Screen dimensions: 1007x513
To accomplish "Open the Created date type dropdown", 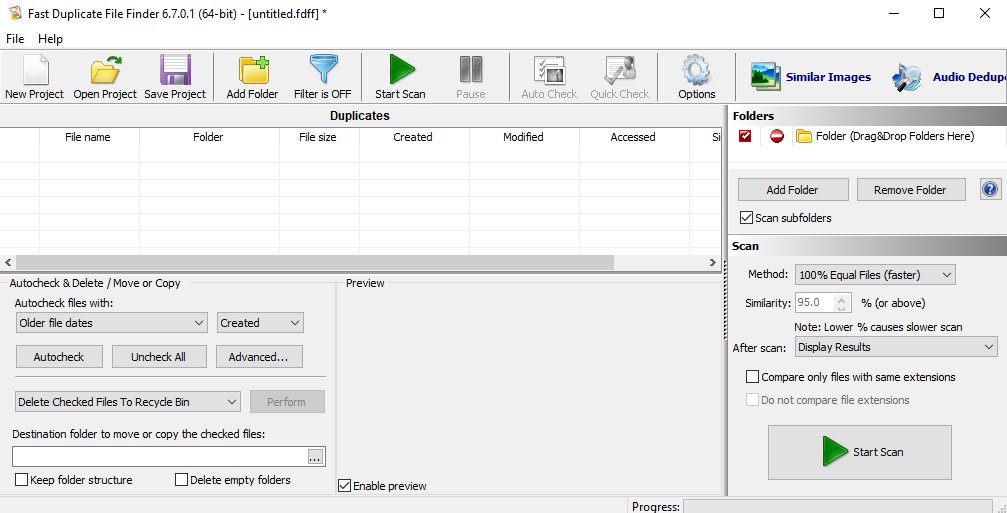I will tap(260, 323).
